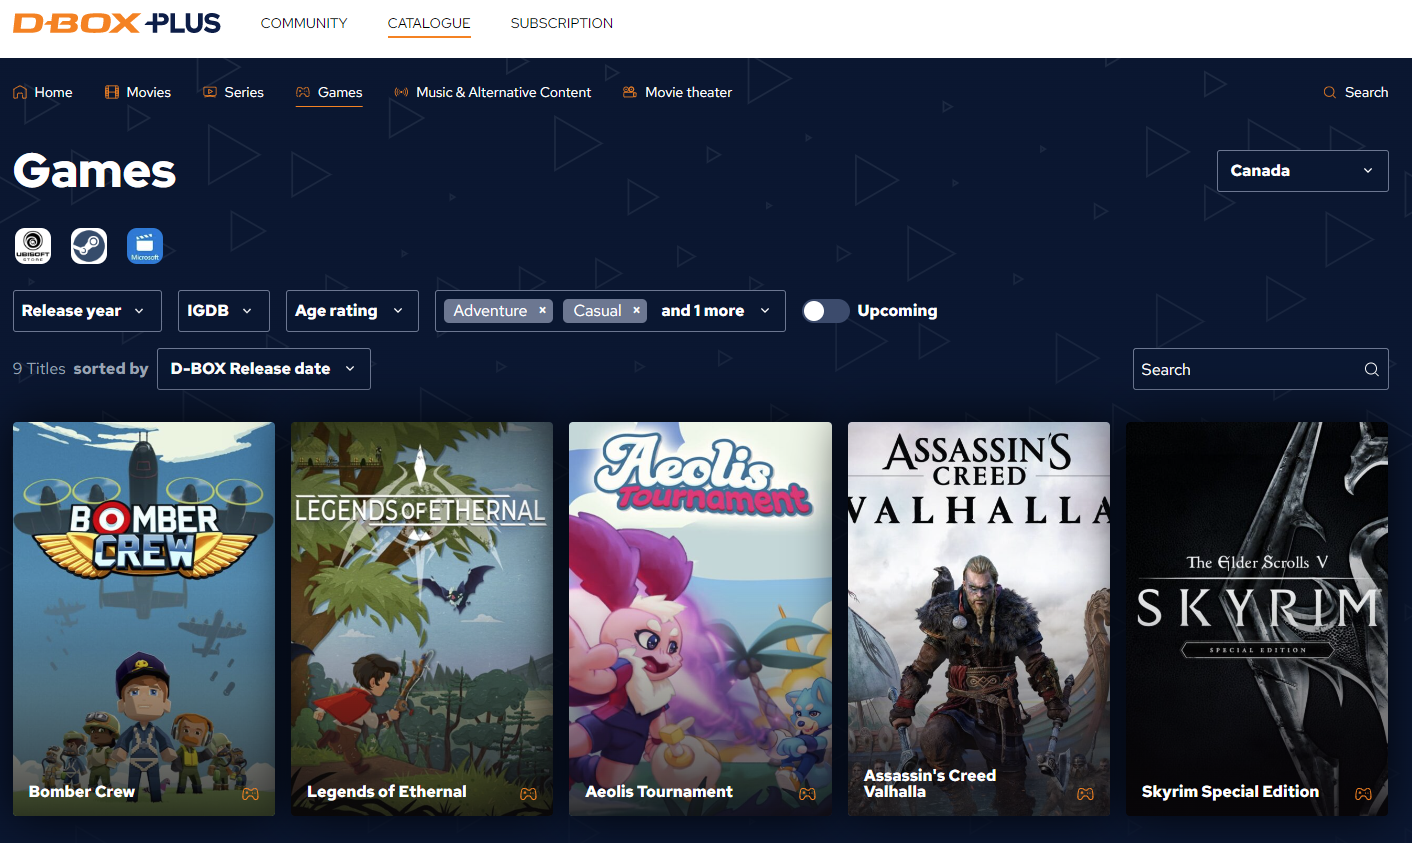Click the controller icon on Skyrim Special Edition
The width and height of the screenshot is (1412, 843).
click(x=1363, y=794)
